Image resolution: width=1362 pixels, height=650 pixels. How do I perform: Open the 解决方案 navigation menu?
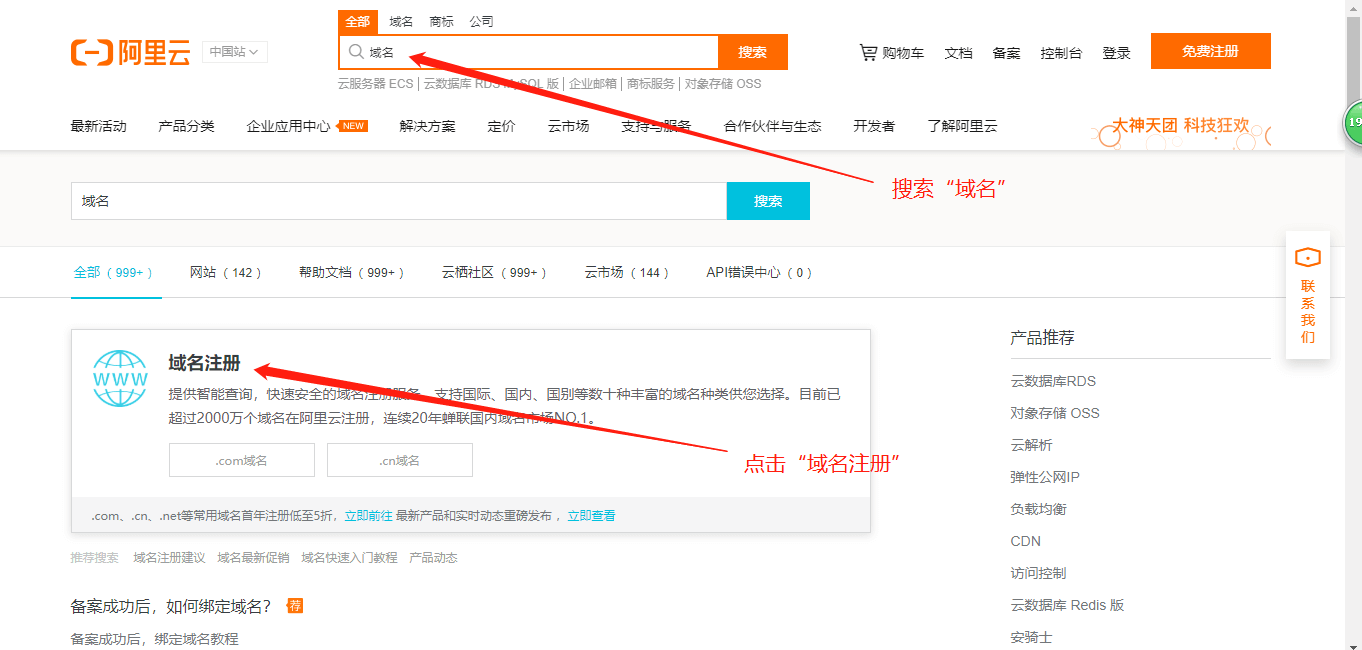(427, 126)
